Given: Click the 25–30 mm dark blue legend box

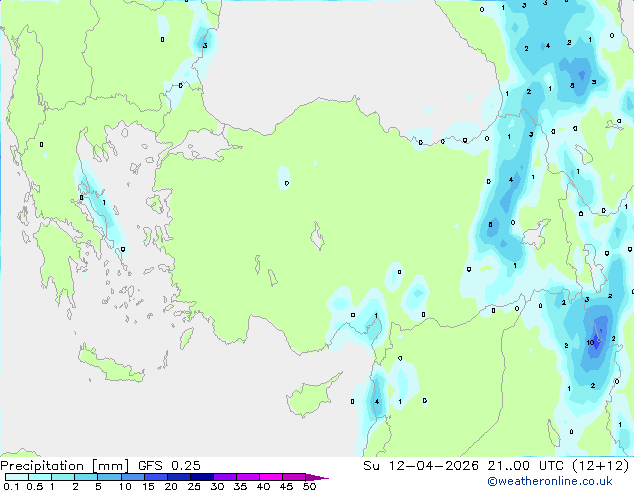Looking at the screenshot, I should [202, 477].
